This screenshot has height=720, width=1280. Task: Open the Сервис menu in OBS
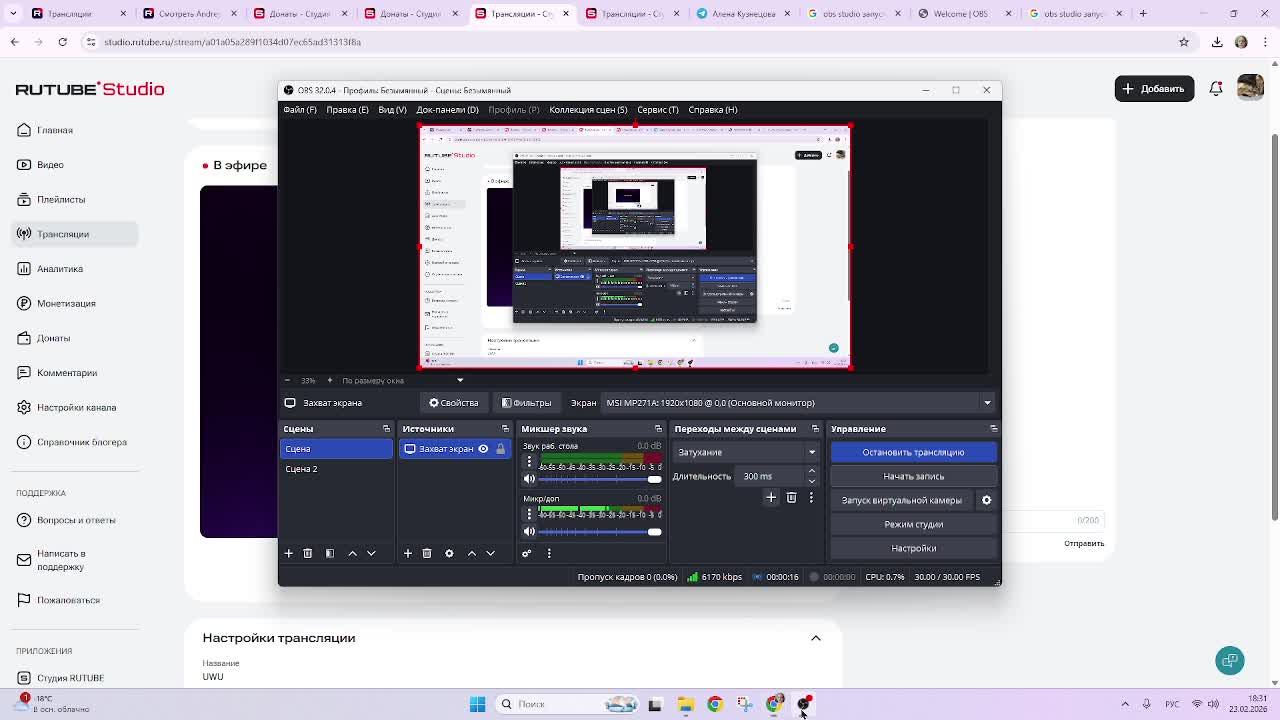pyautogui.click(x=657, y=110)
